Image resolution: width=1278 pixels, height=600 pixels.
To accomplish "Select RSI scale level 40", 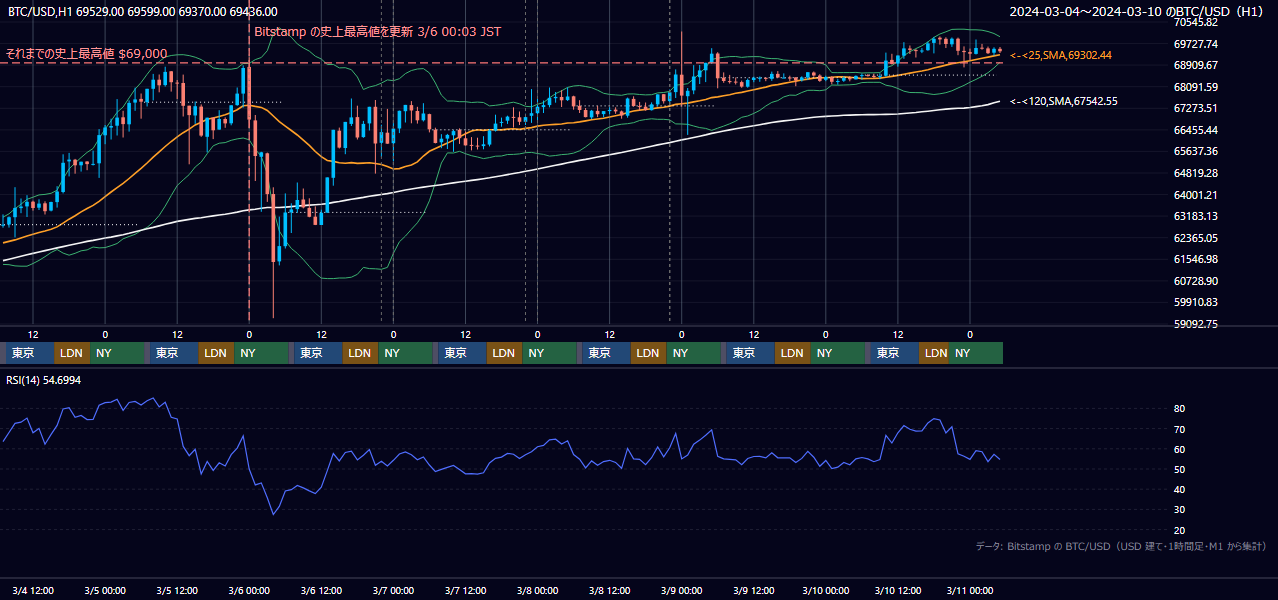I will coord(1180,489).
